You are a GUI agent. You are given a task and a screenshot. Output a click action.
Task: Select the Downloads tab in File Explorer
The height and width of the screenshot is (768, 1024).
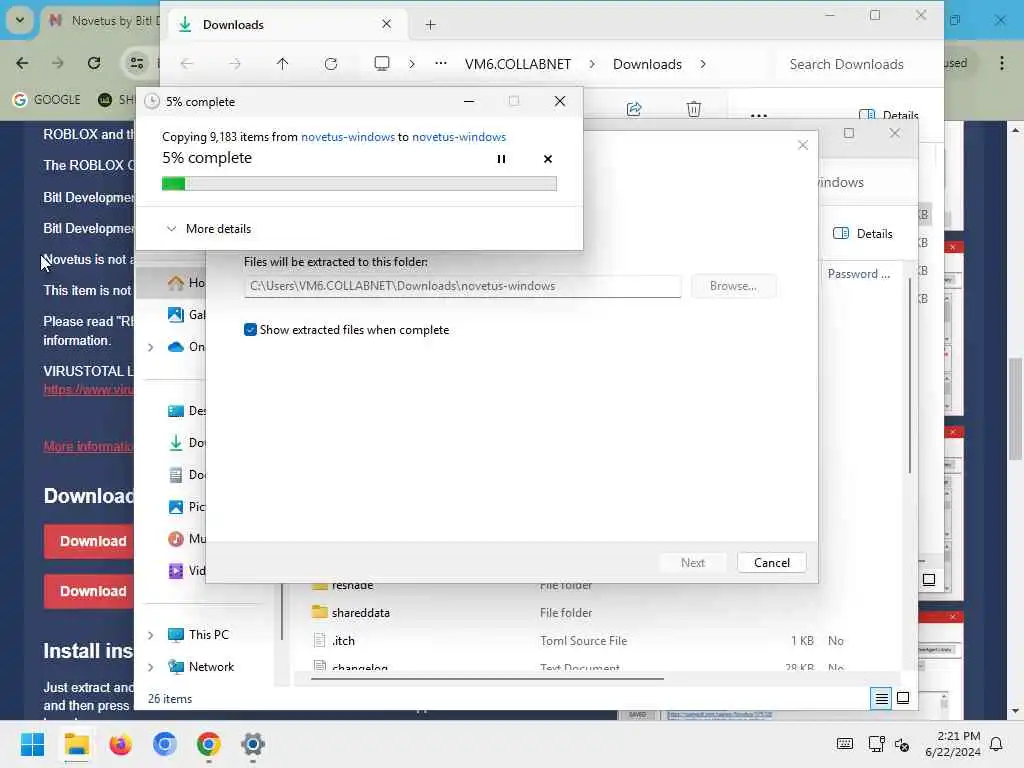tap(287, 25)
